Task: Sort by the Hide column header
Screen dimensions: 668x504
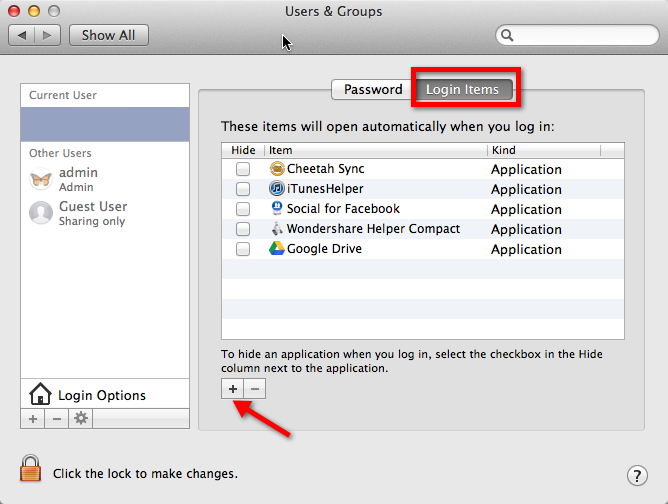Action: [x=243, y=150]
